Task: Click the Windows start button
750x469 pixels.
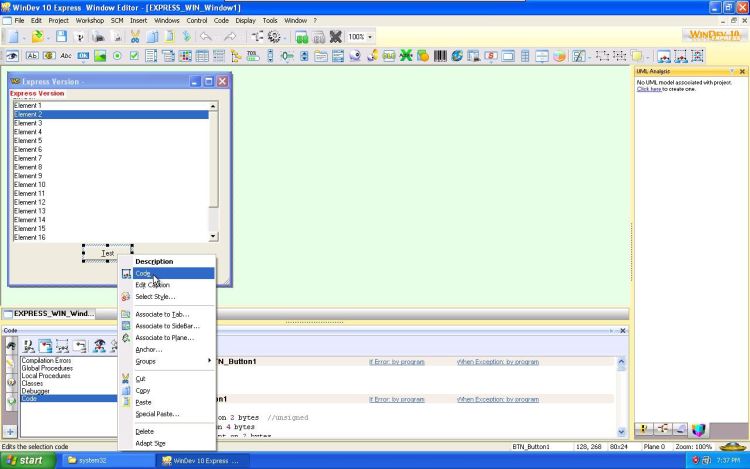Action: [x=28, y=460]
